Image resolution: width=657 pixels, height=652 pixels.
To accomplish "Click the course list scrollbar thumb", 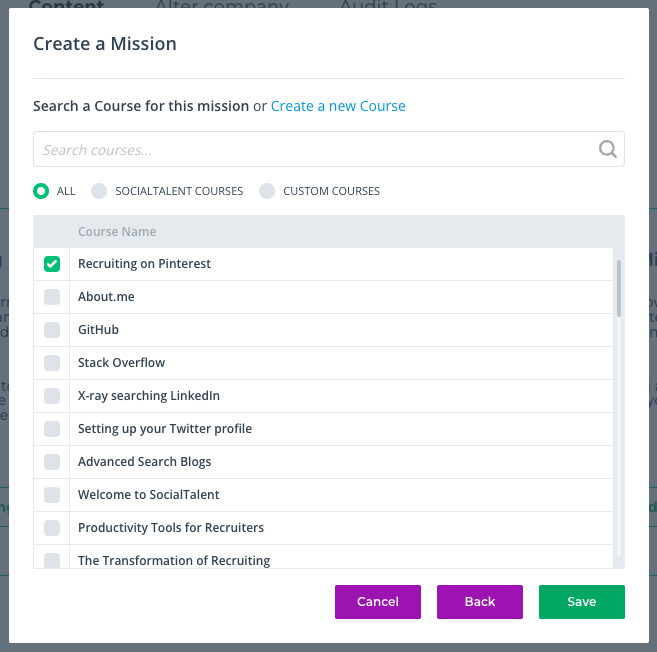I will pyautogui.click(x=618, y=288).
